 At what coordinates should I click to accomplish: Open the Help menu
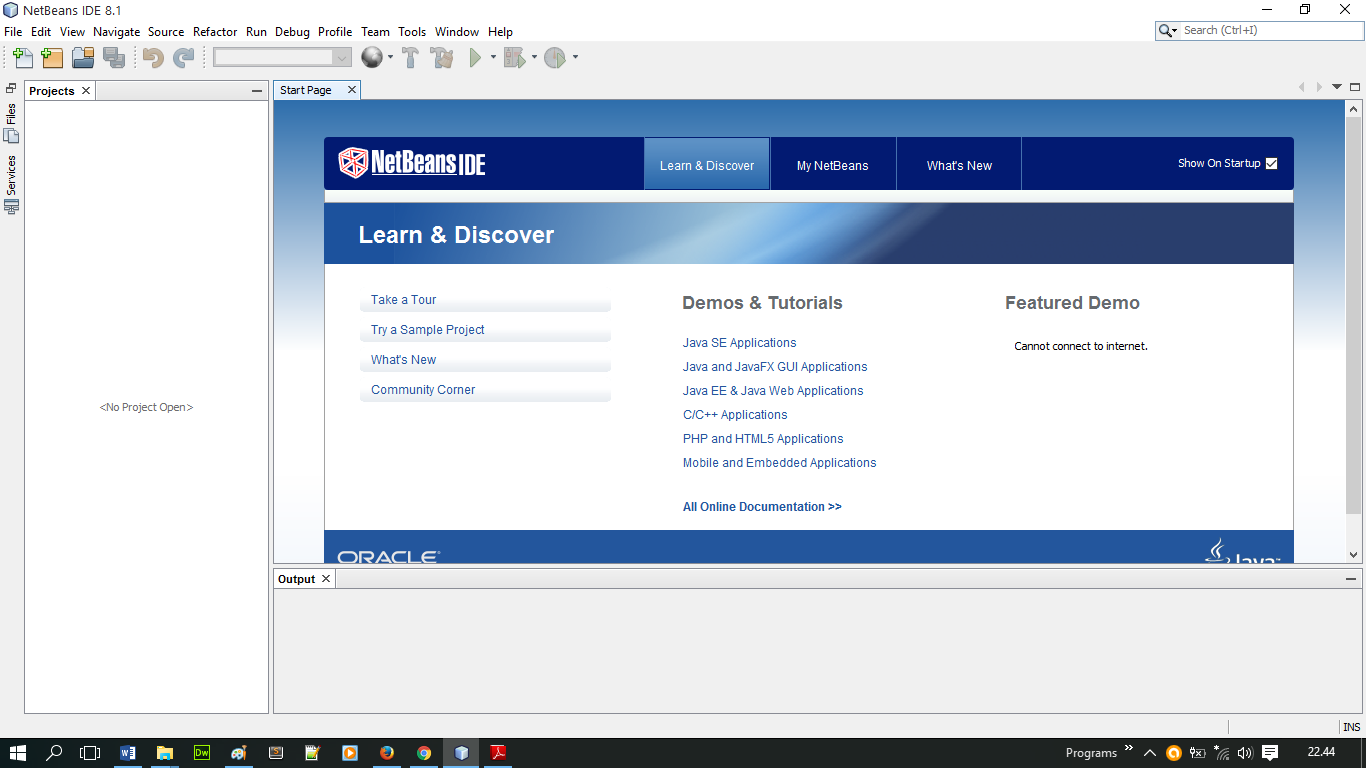tap(500, 32)
